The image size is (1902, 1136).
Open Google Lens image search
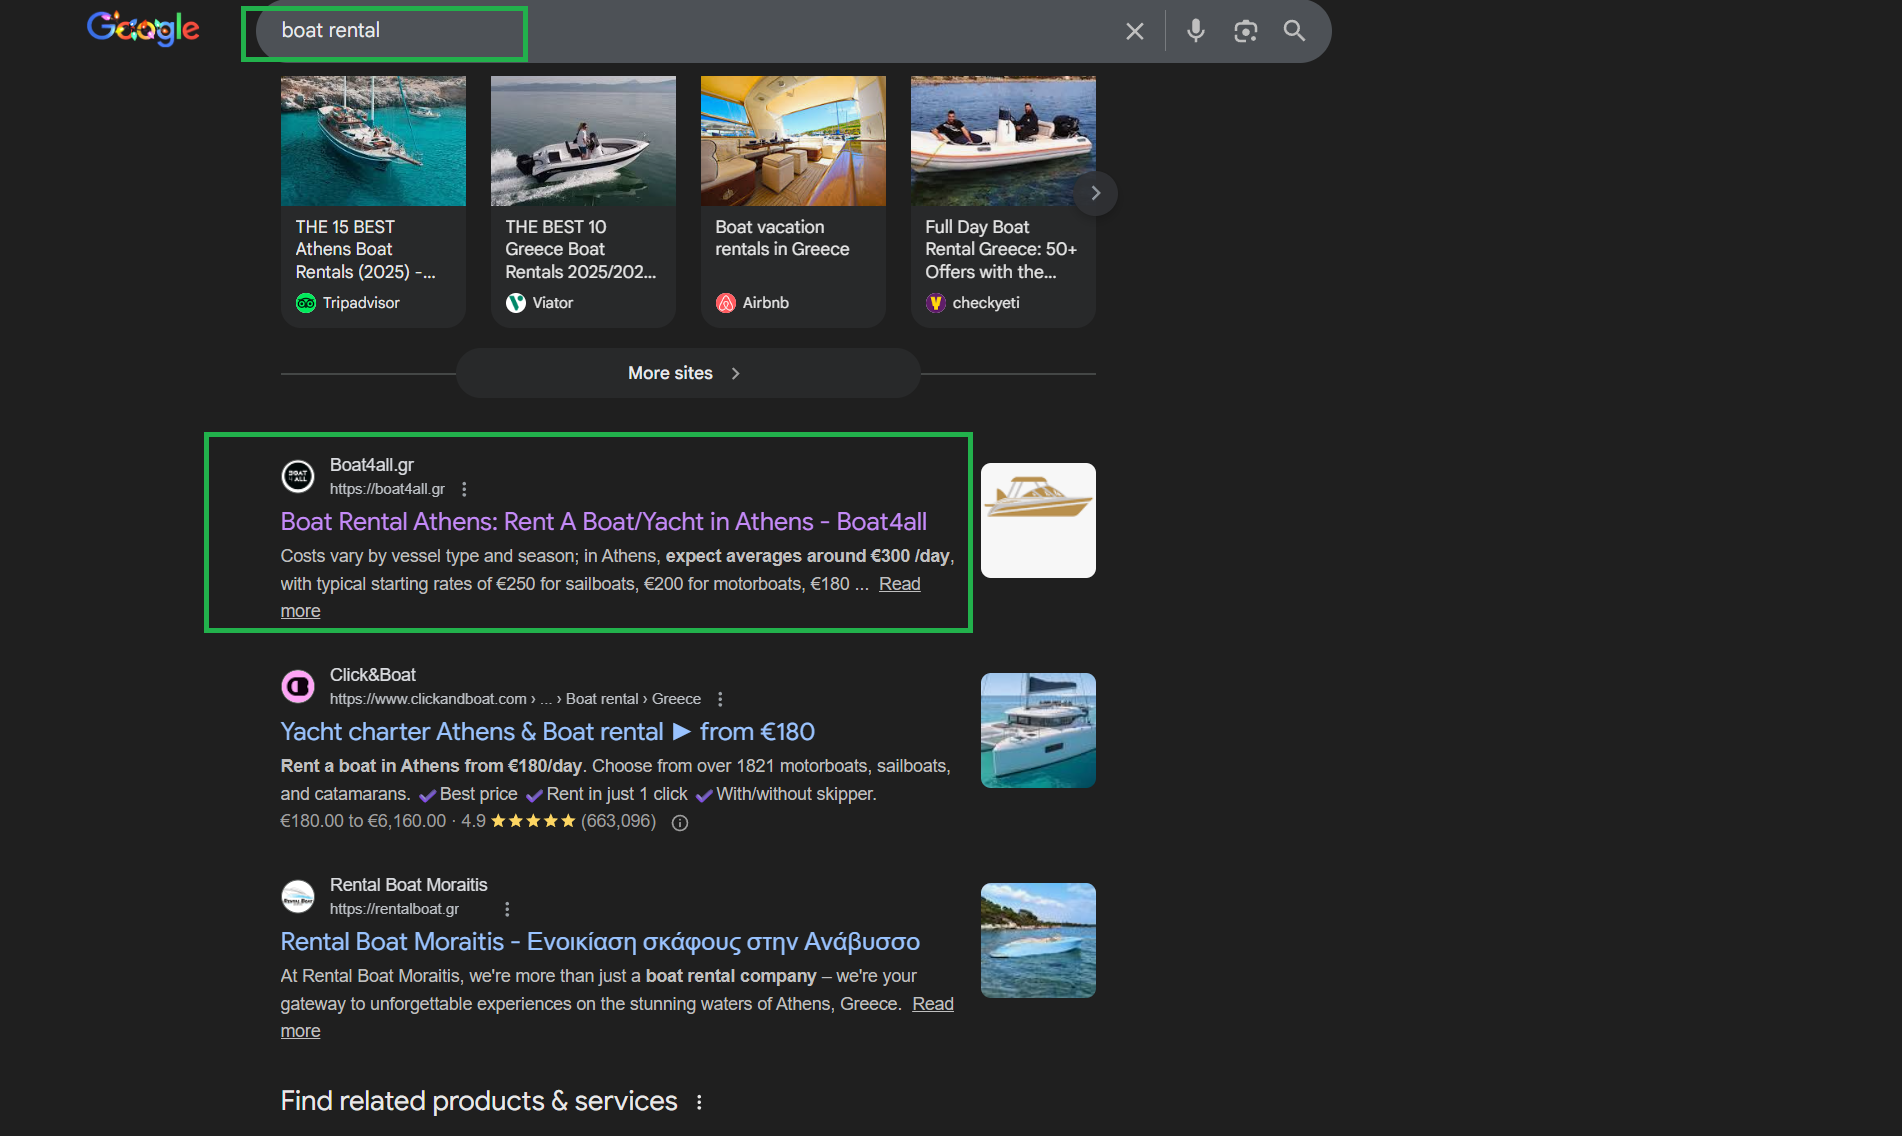coord(1245,31)
